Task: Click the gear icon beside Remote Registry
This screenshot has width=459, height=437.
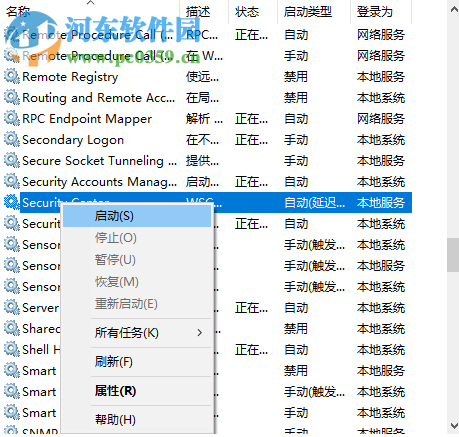Action: [x=12, y=77]
